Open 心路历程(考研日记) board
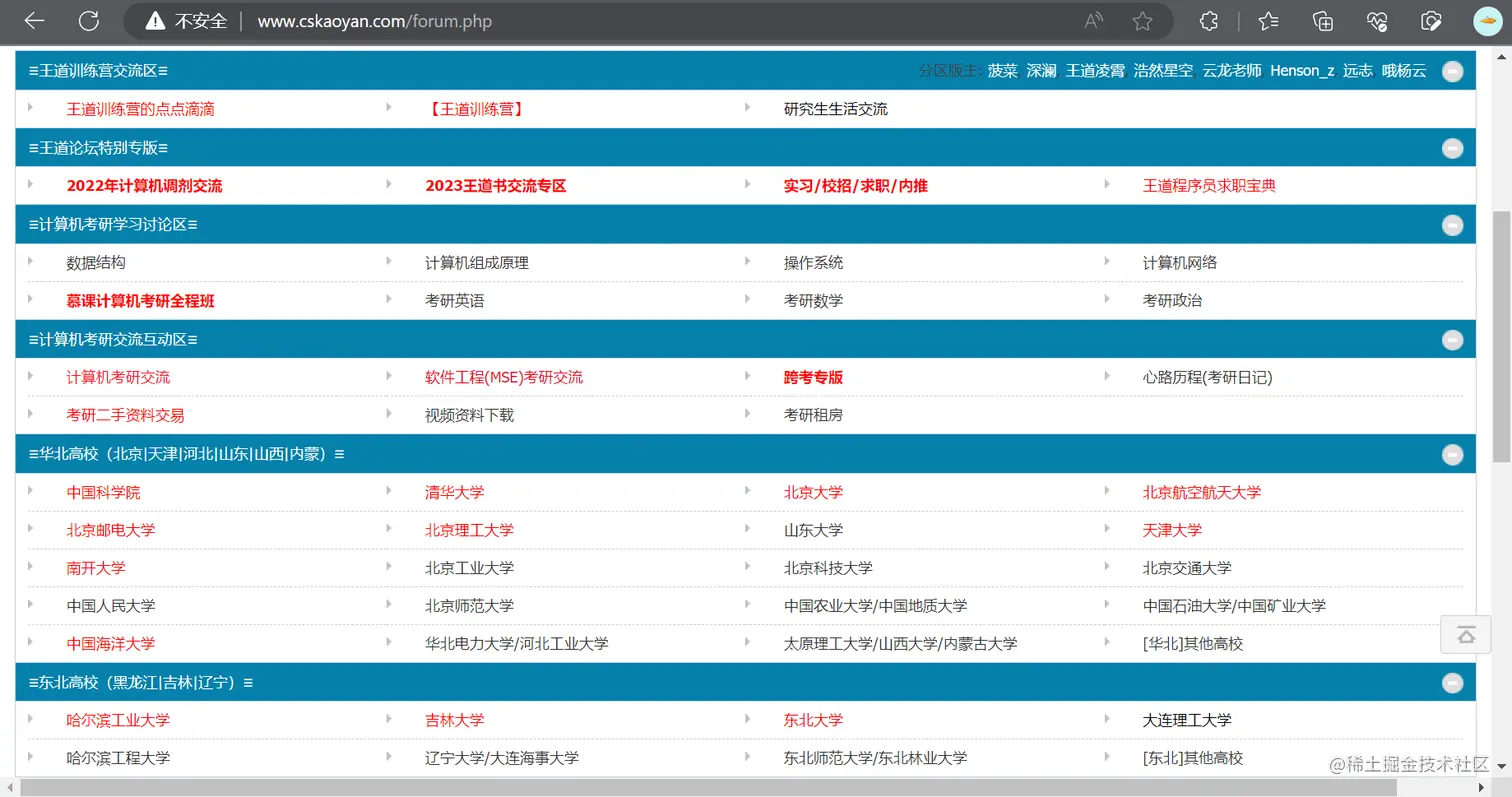Image resolution: width=1512 pixels, height=797 pixels. tap(1208, 378)
